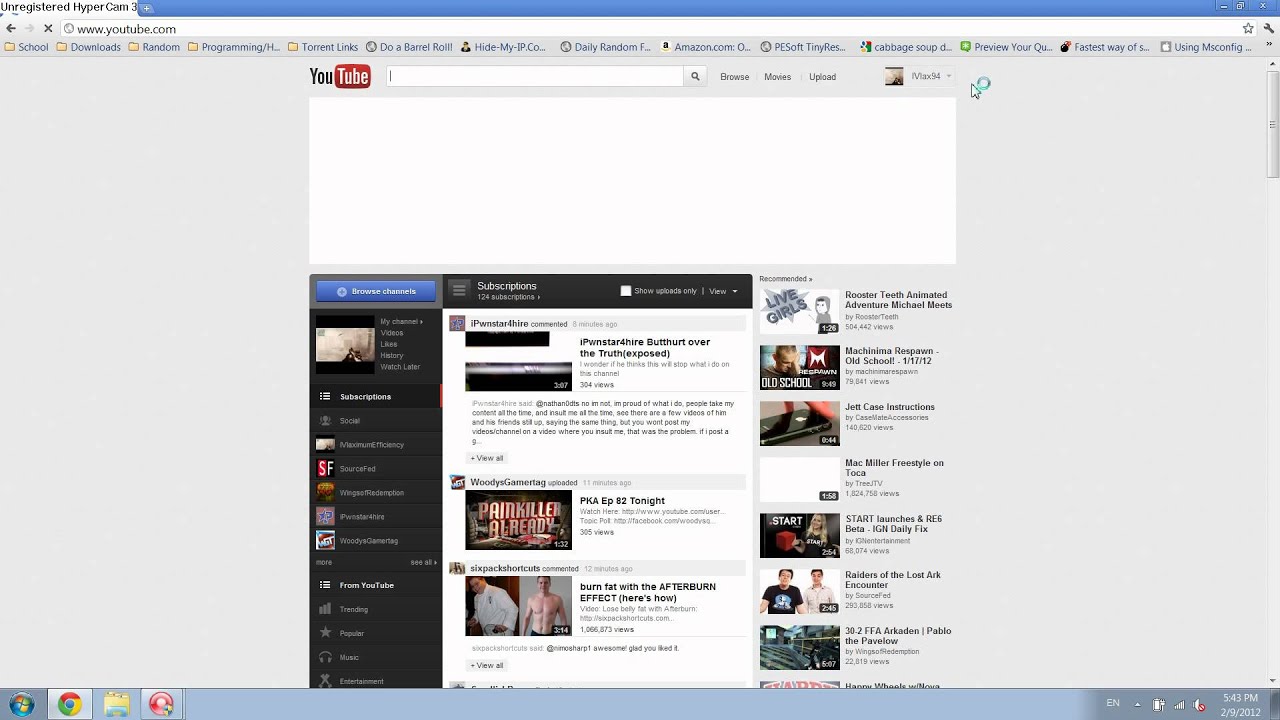Toggle Show uploads only checkbox
This screenshot has height=720, width=1280.
[x=626, y=291]
